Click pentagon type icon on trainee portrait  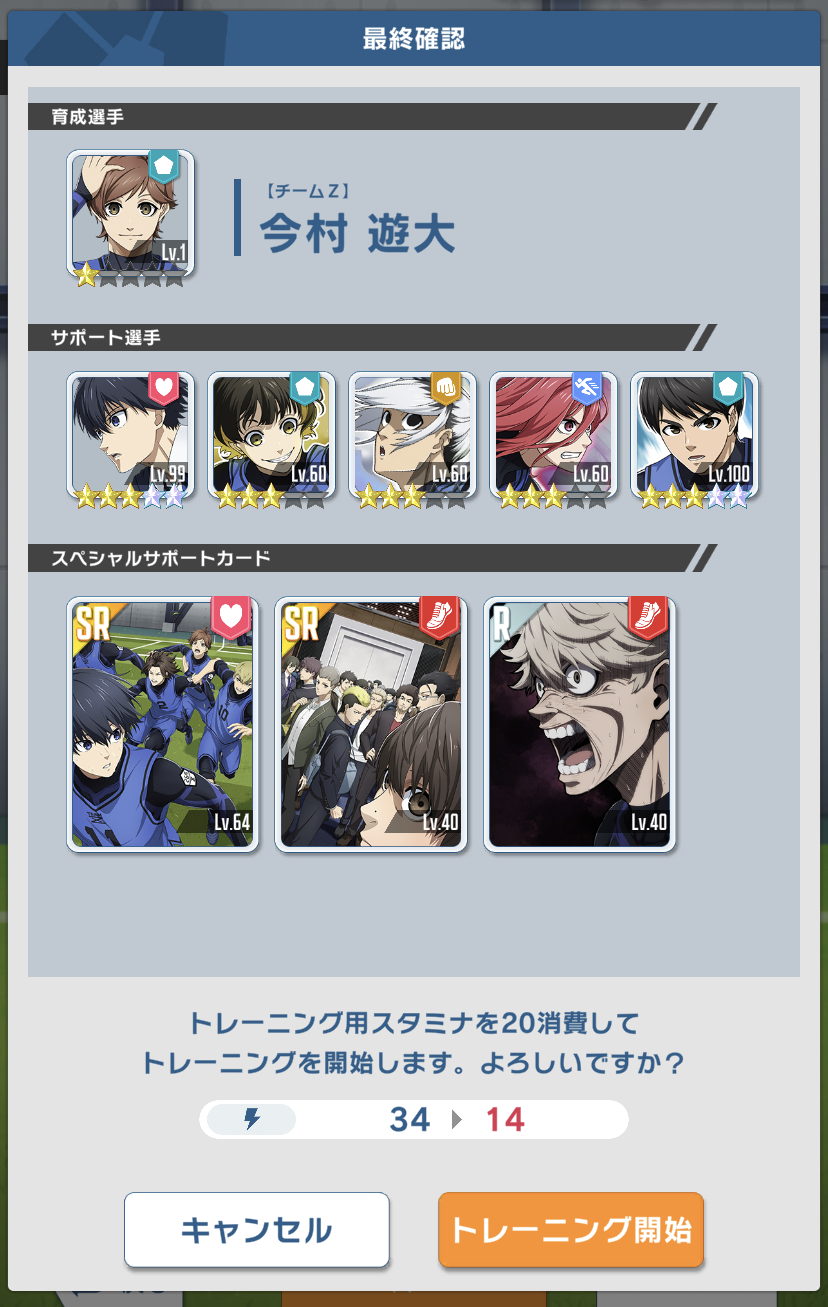click(x=163, y=166)
